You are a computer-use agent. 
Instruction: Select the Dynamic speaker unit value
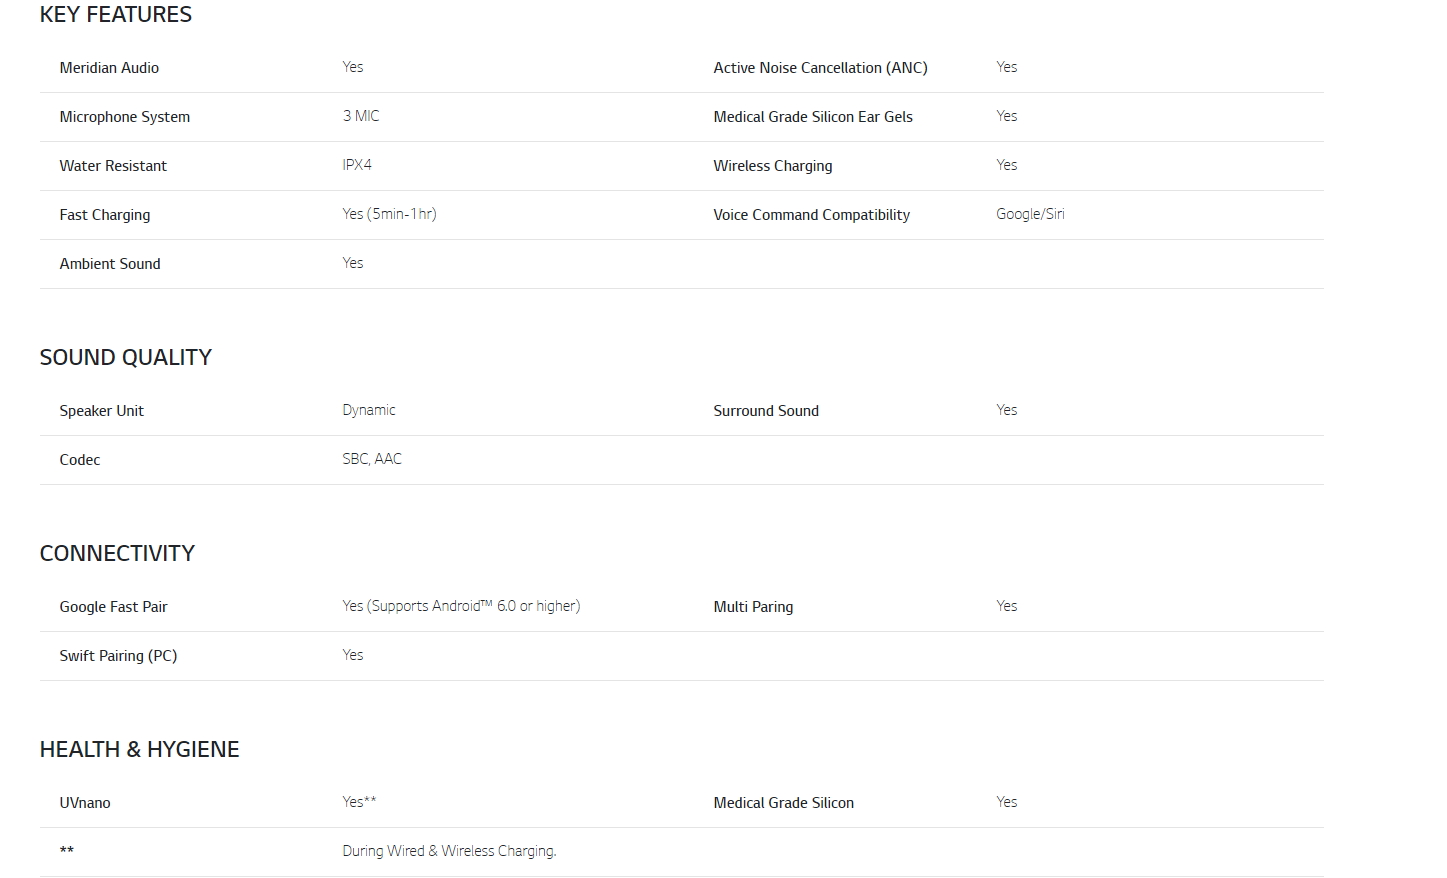(369, 410)
